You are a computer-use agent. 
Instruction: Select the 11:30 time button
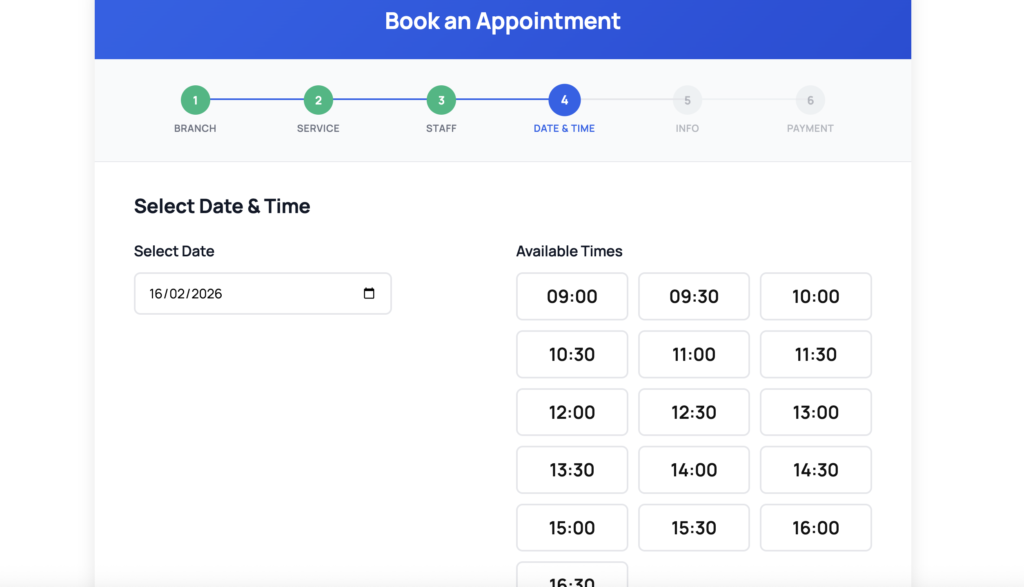[x=816, y=354]
